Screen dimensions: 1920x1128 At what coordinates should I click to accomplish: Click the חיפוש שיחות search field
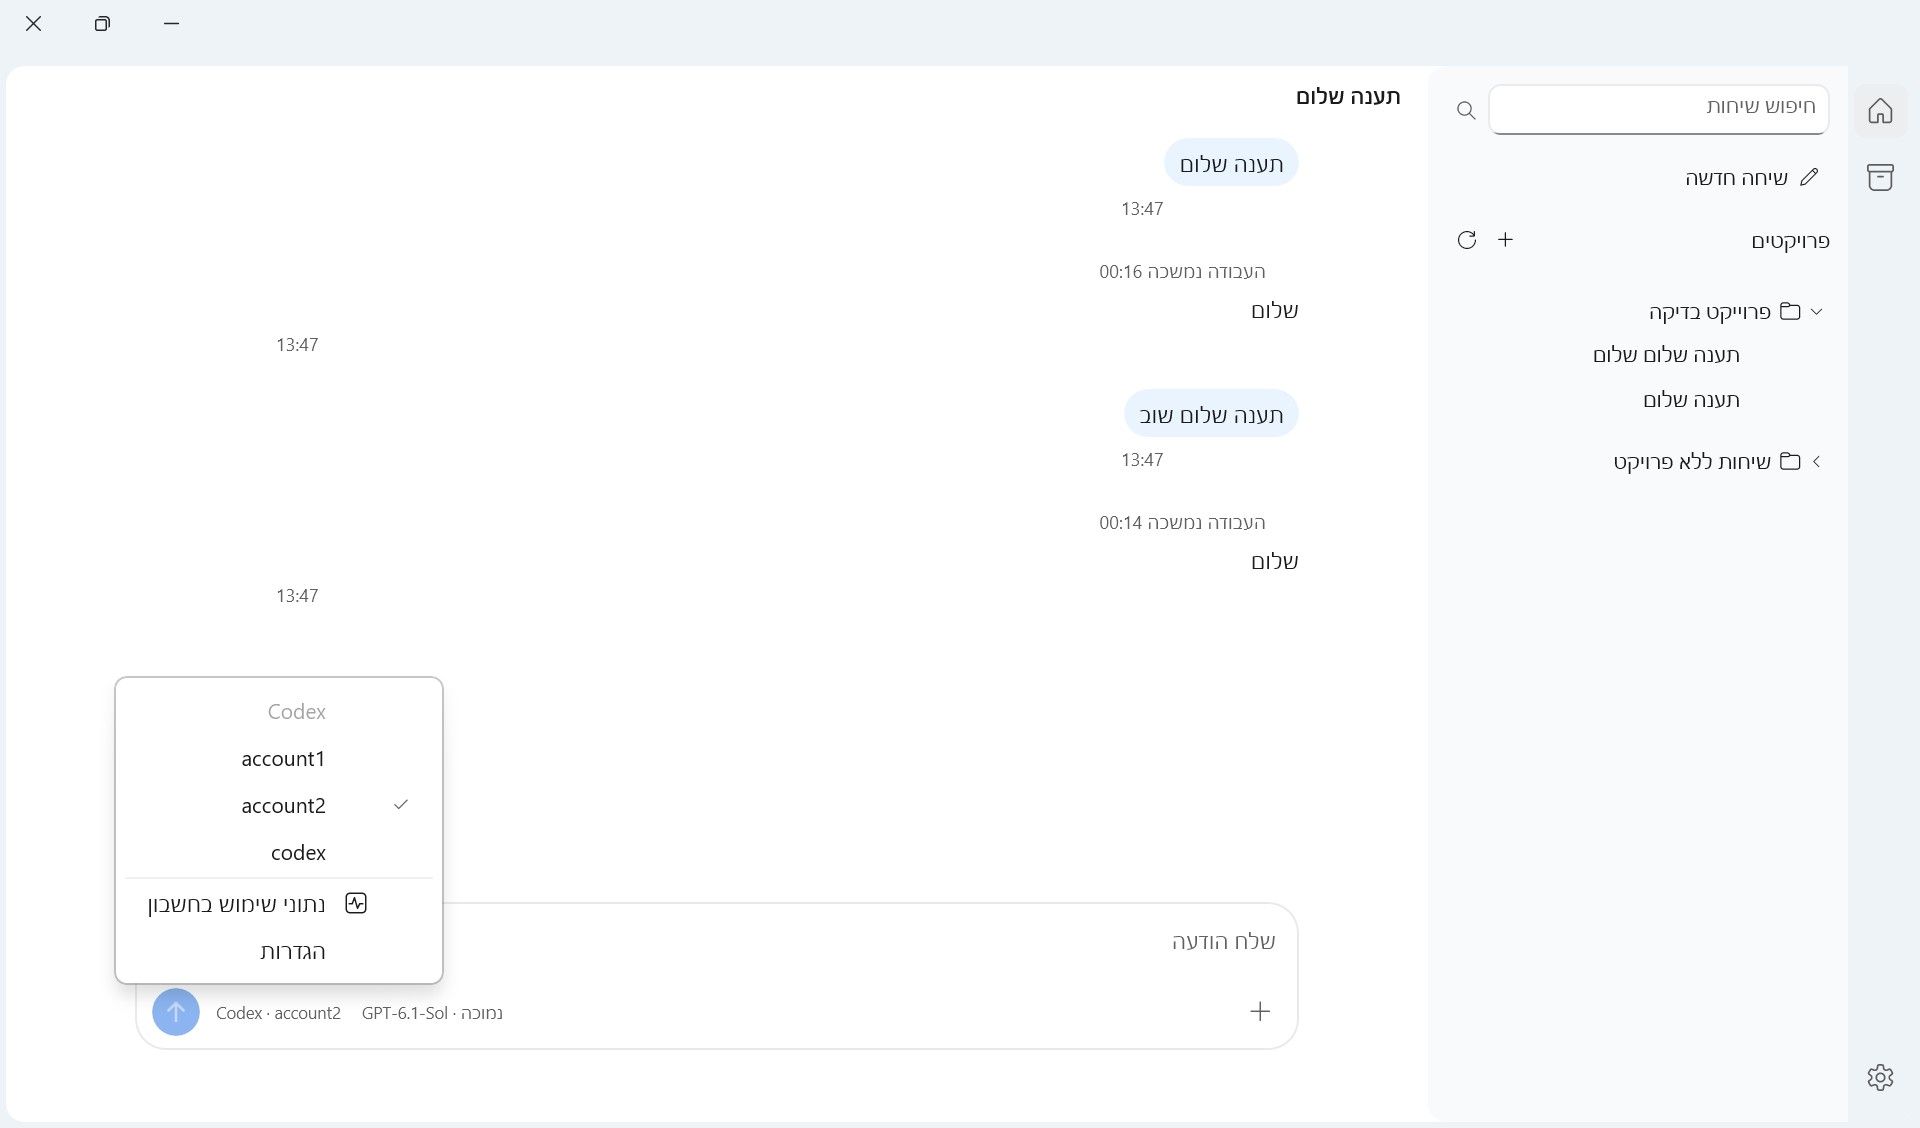click(1658, 108)
